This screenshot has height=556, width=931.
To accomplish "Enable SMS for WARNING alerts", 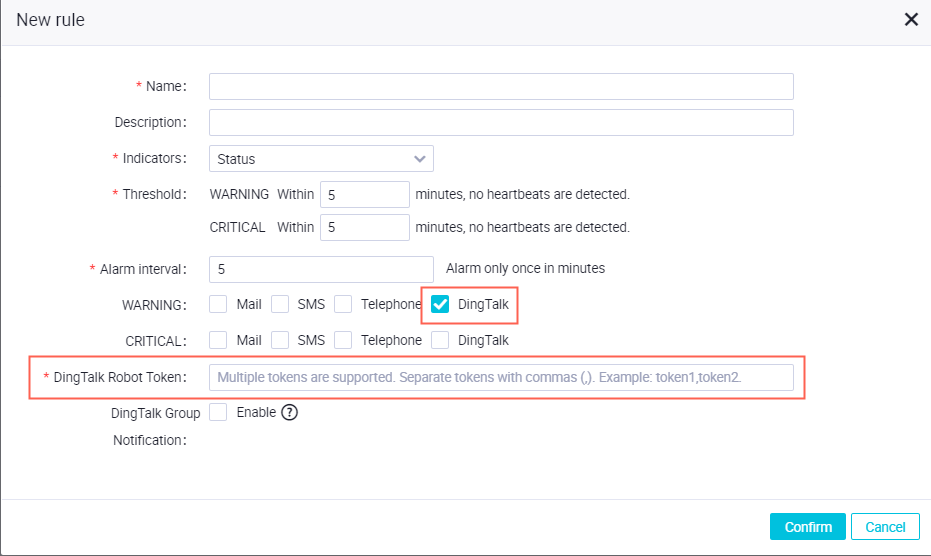I will tap(280, 304).
